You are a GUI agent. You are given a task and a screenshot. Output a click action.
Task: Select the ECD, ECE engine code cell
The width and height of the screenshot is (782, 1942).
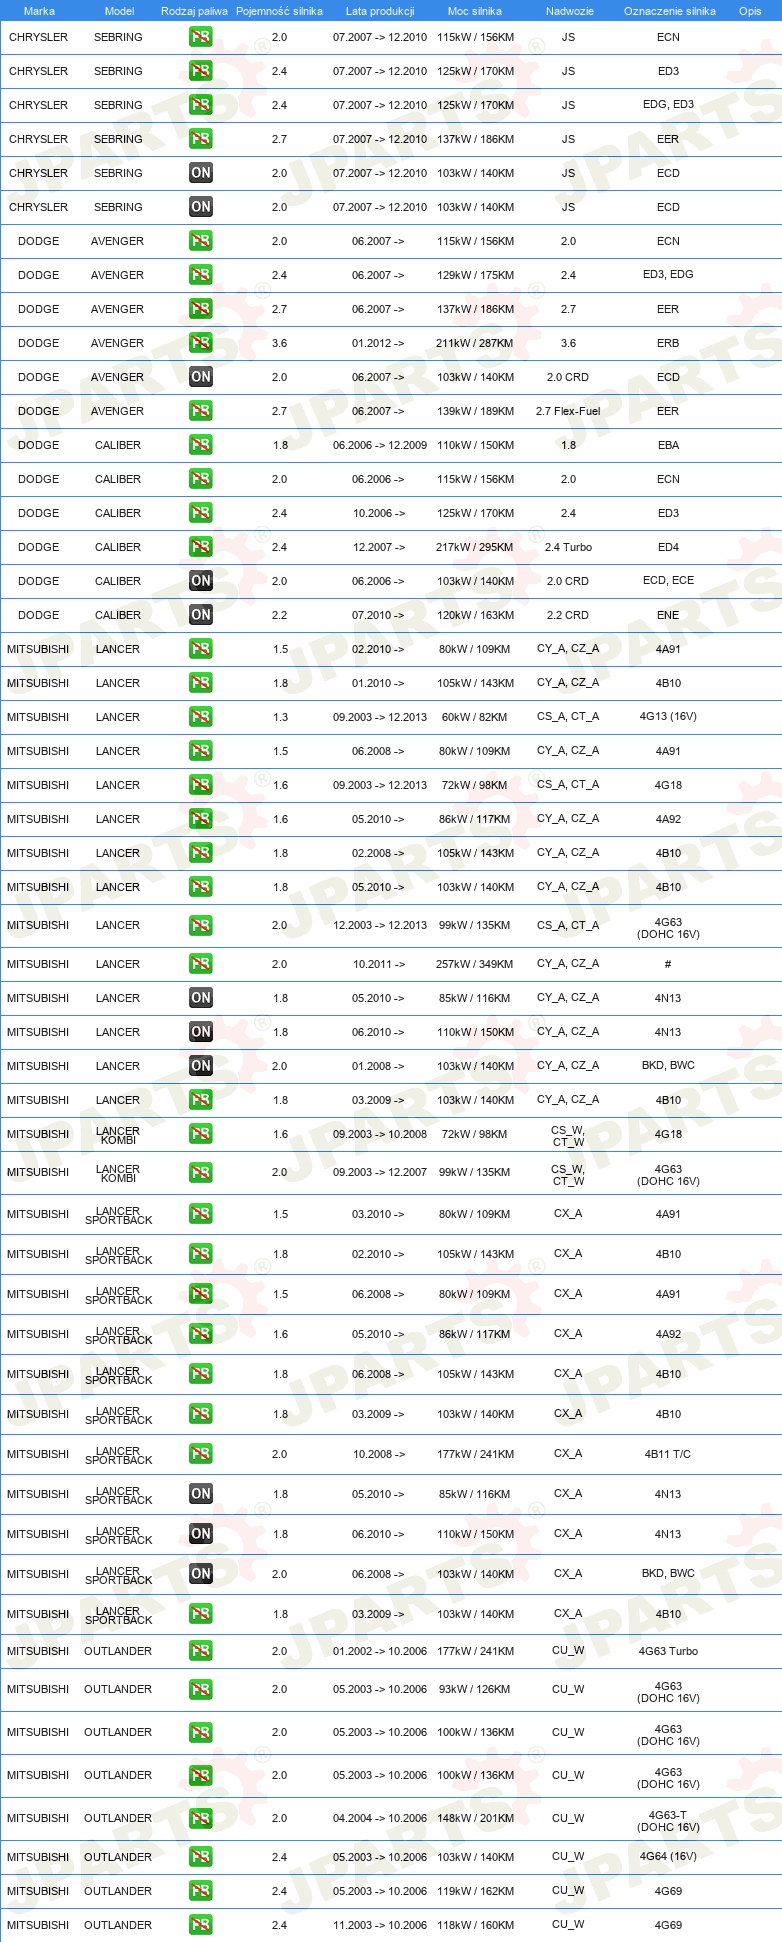[x=668, y=580]
